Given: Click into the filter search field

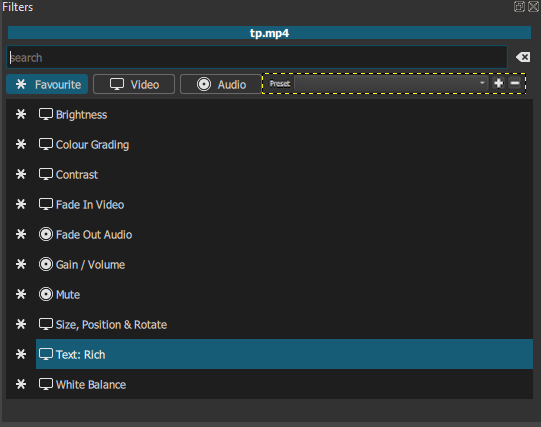Looking at the screenshot, I should tap(257, 57).
